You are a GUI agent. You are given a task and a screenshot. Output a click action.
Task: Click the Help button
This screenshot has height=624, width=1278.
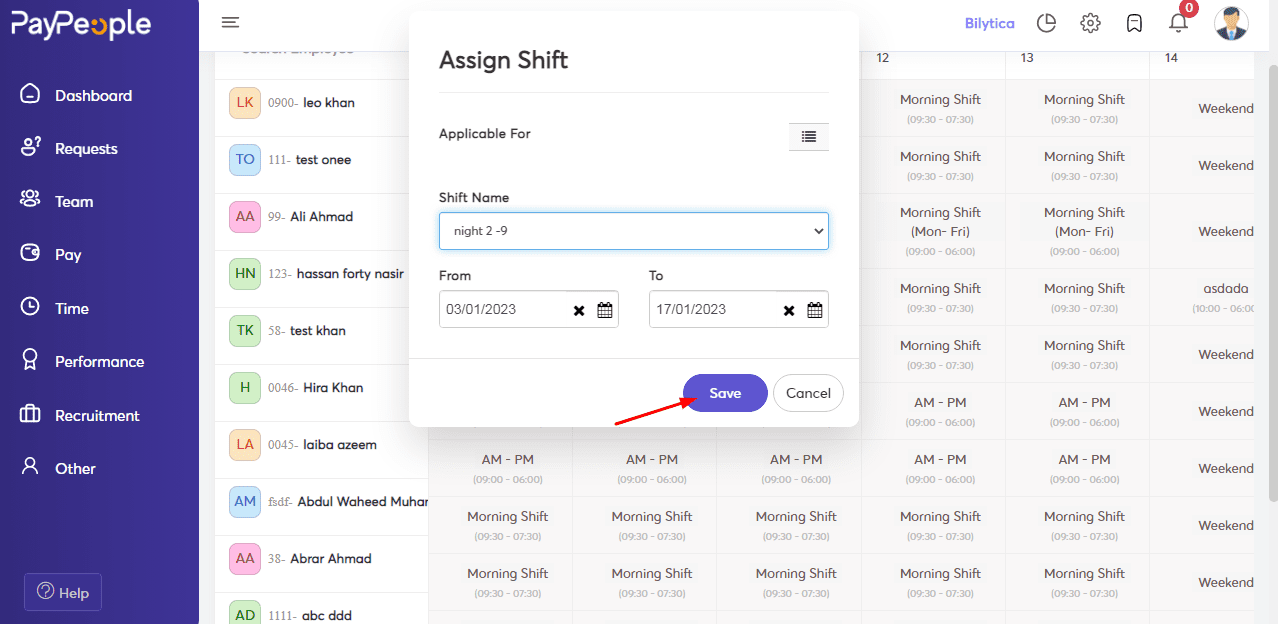63,592
